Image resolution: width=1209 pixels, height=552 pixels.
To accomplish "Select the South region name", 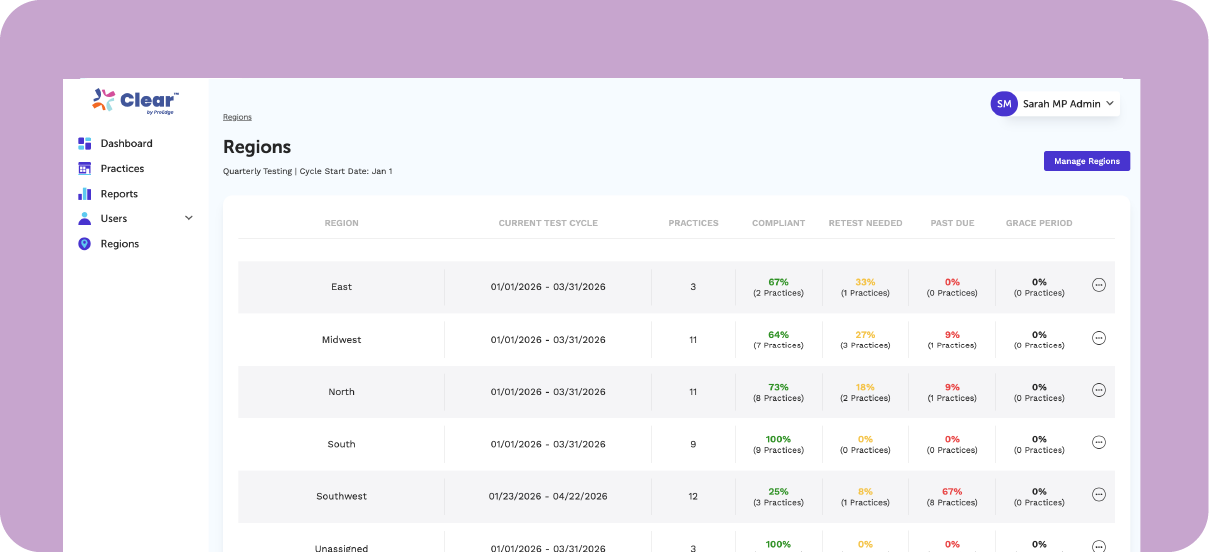I will click(x=341, y=444).
